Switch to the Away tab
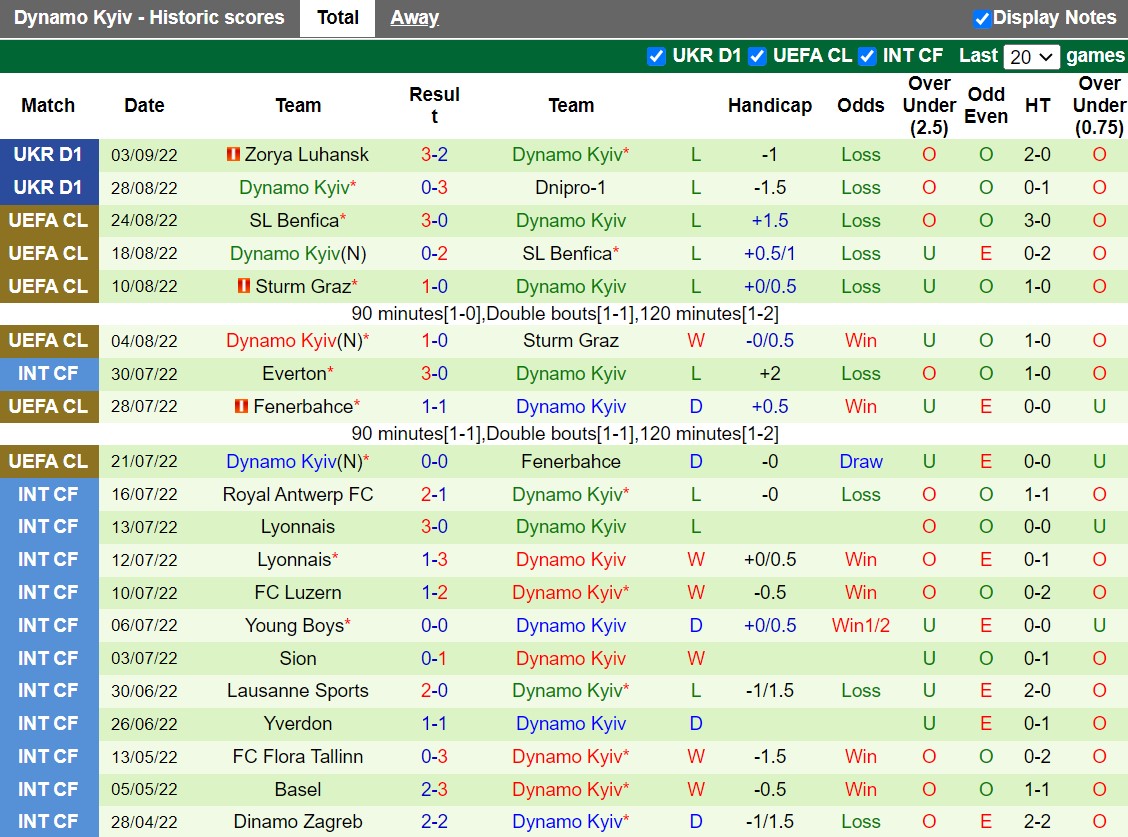Viewport: 1128px width, 837px height. click(x=414, y=18)
